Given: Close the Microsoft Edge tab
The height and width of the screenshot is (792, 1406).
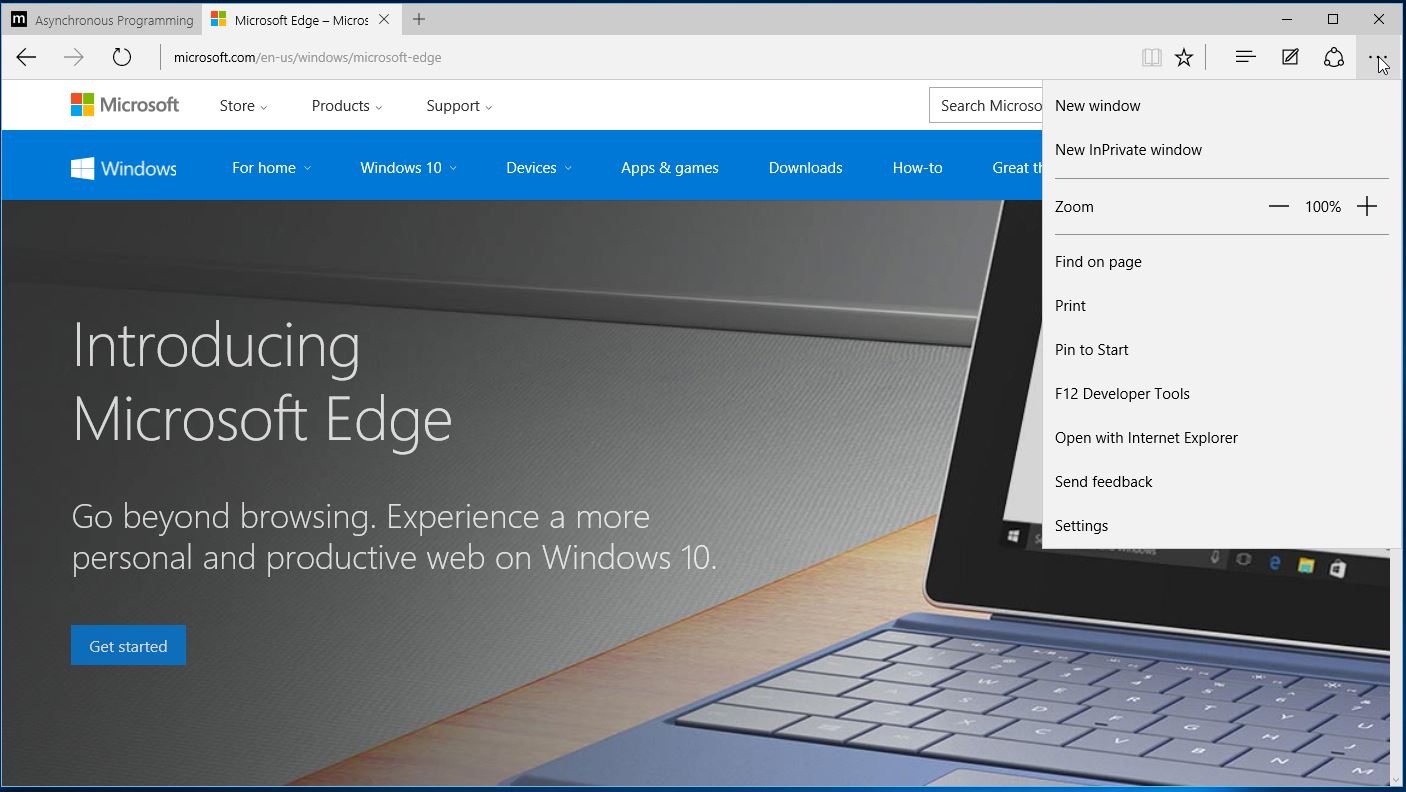Looking at the screenshot, I should pyautogui.click(x=384, y=20).
